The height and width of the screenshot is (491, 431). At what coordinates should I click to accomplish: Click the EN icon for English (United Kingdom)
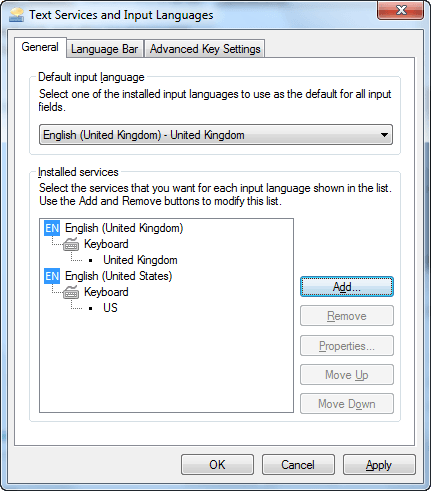pos(52,228)
